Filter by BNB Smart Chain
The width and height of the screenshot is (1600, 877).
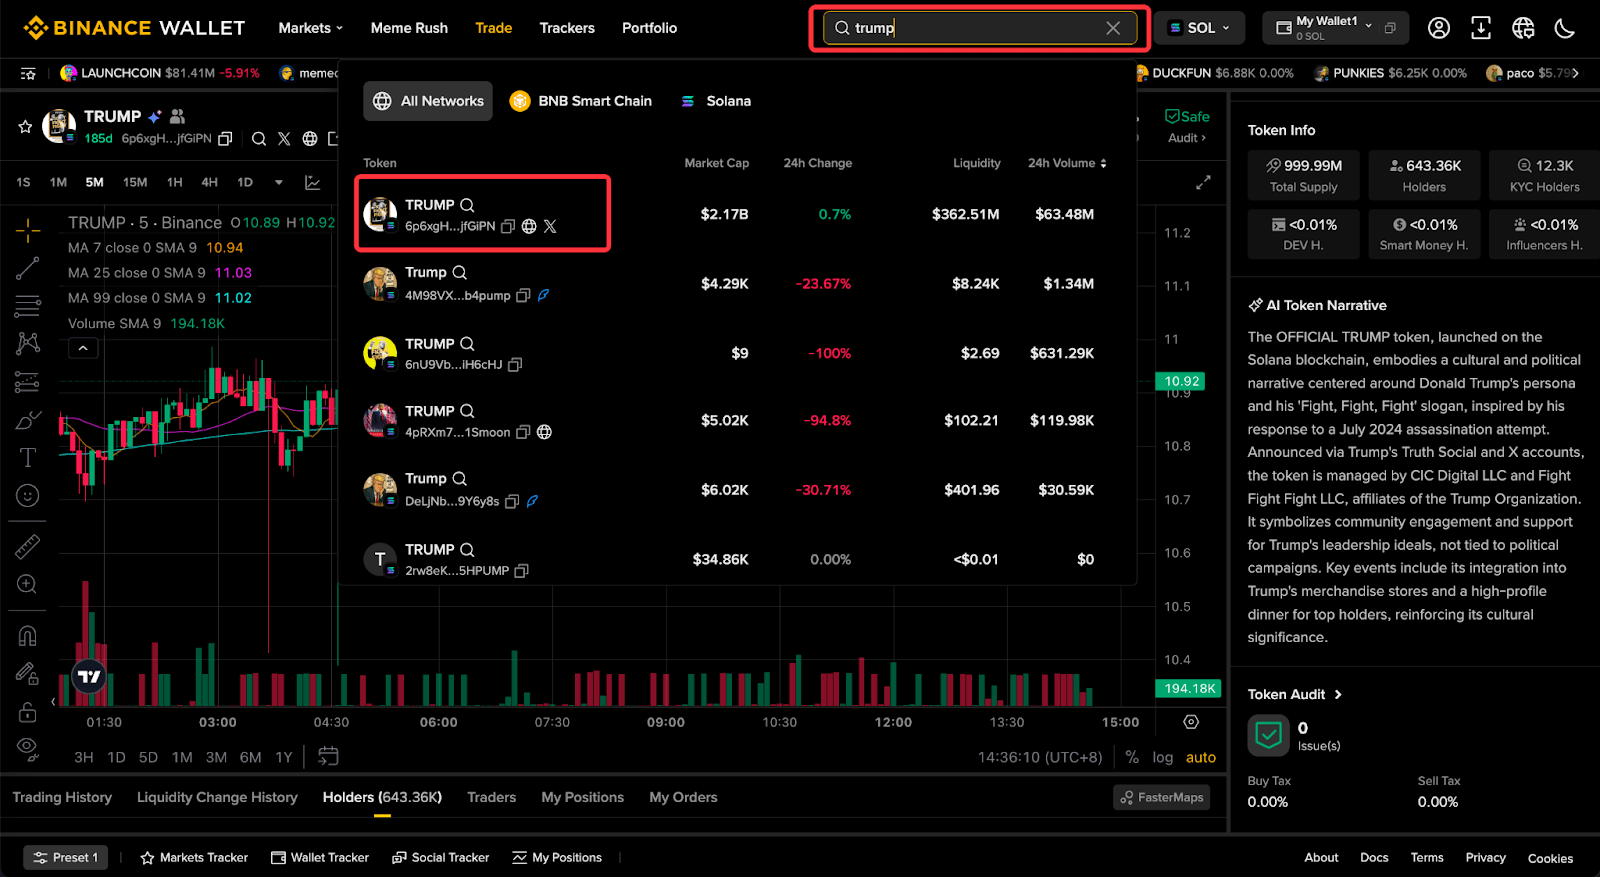pyautogui.click(x=581, y=101)
